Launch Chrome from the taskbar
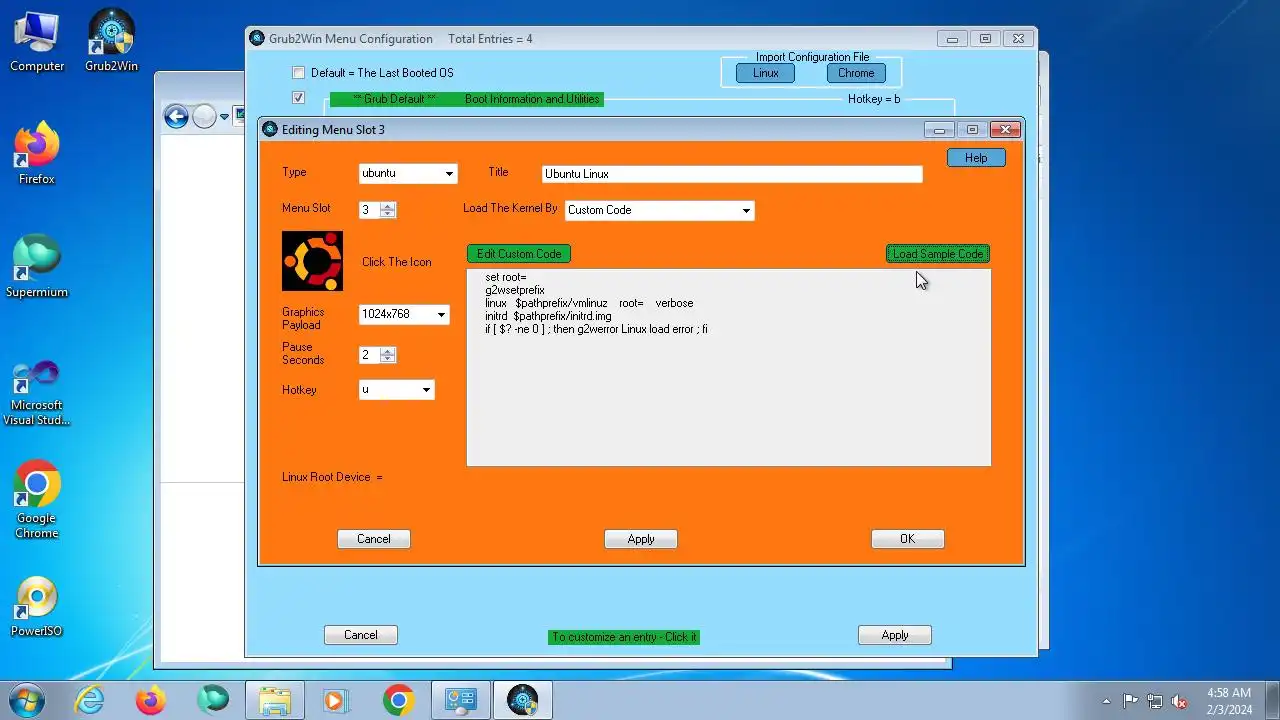Image resolution: width=1280 pixels, height=720 pixels. 398,700
